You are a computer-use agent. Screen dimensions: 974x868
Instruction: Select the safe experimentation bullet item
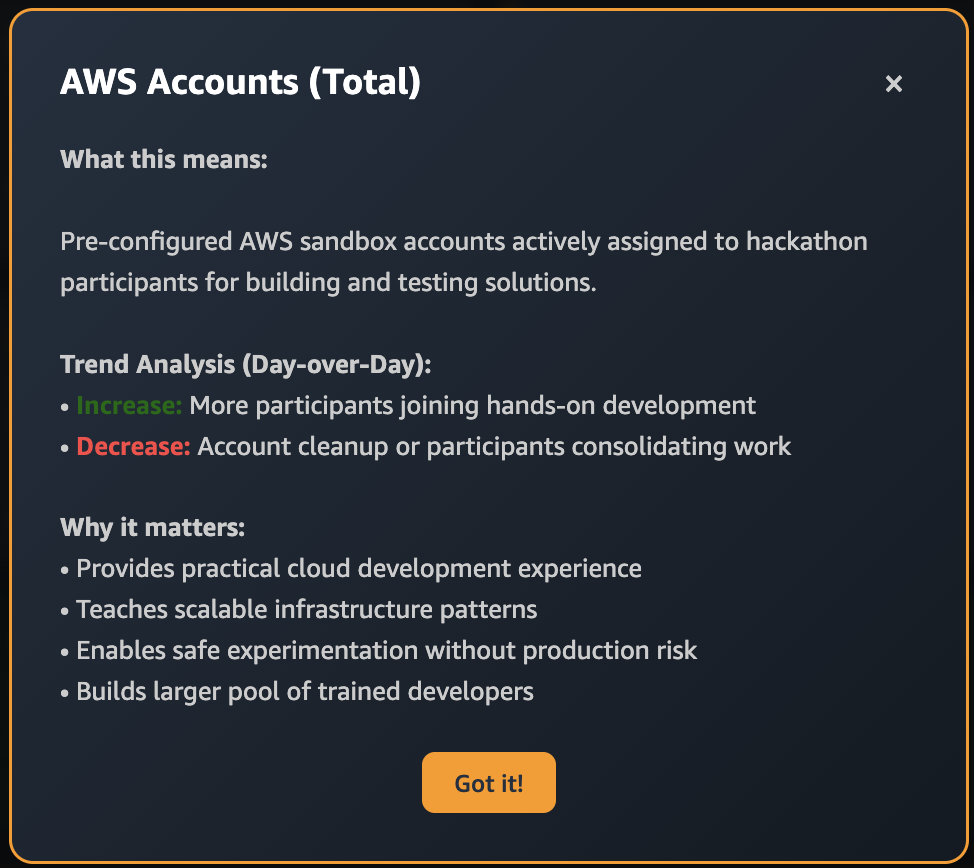point(385,650)
